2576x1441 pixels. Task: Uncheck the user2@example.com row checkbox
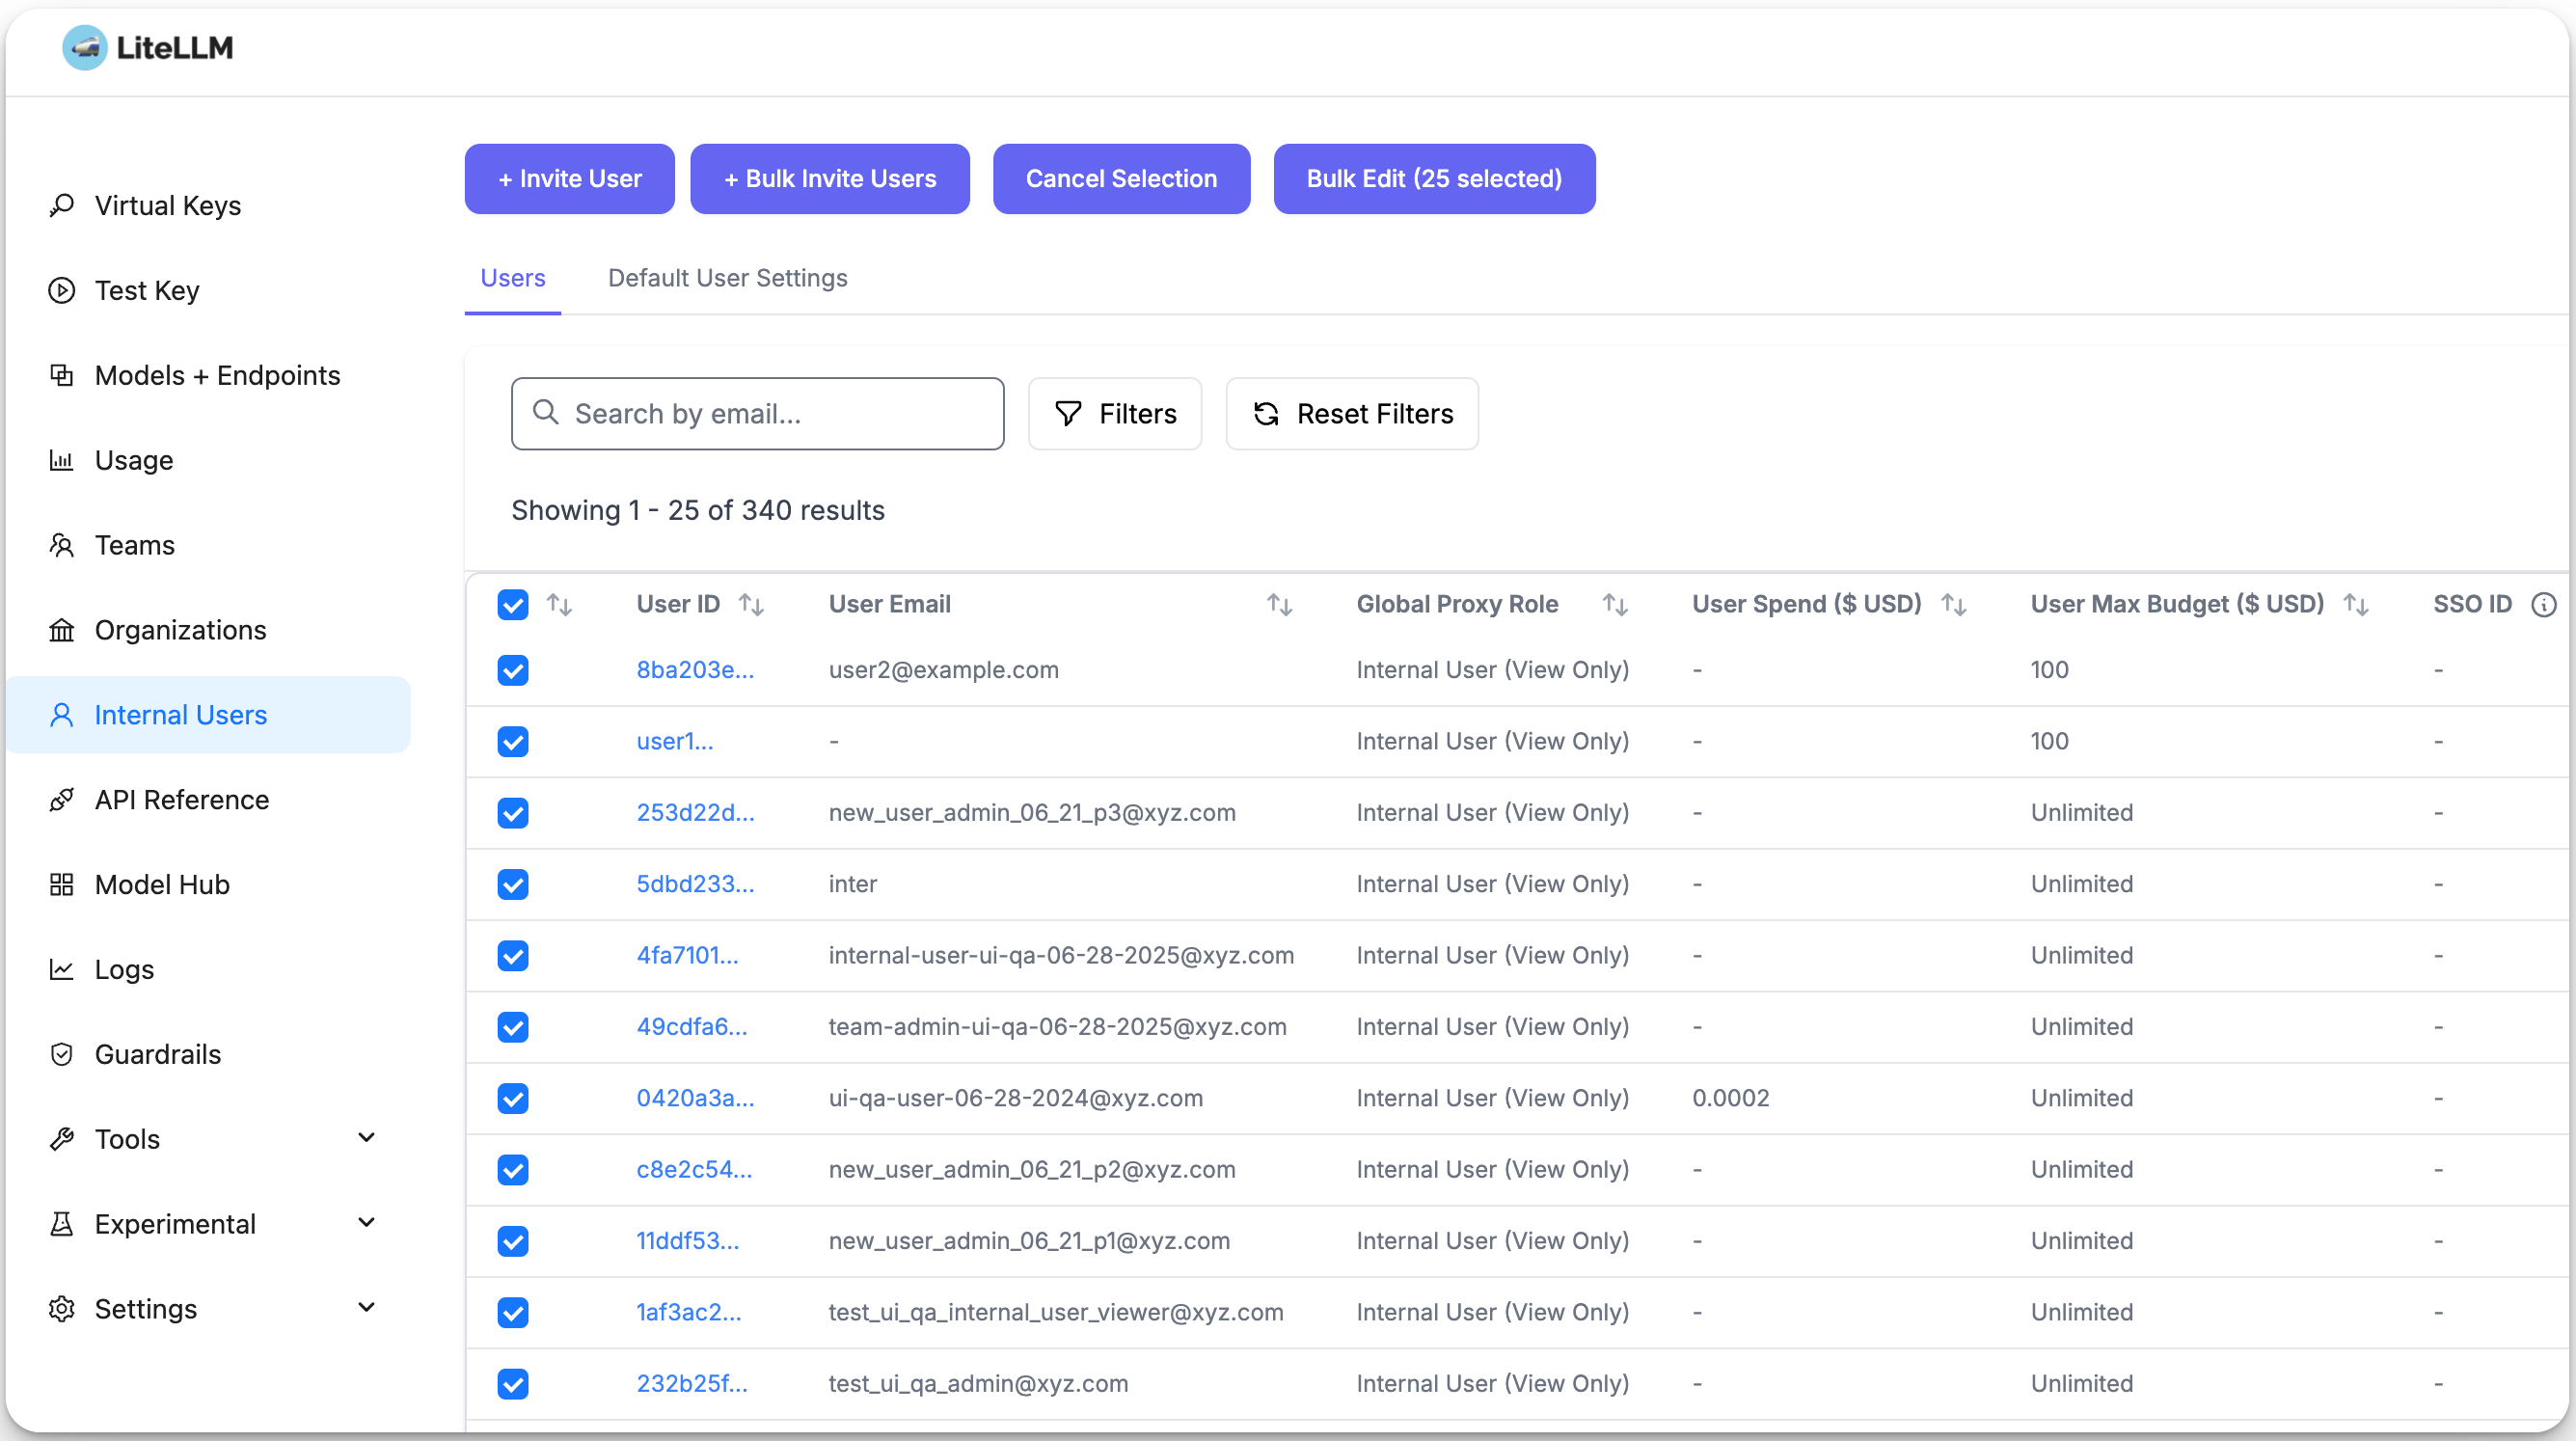coord(512,670)
